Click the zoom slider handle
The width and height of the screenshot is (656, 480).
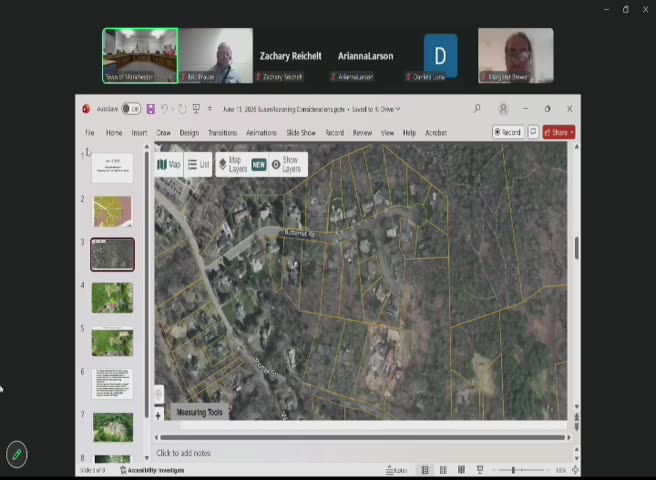(x=513, y=470)
